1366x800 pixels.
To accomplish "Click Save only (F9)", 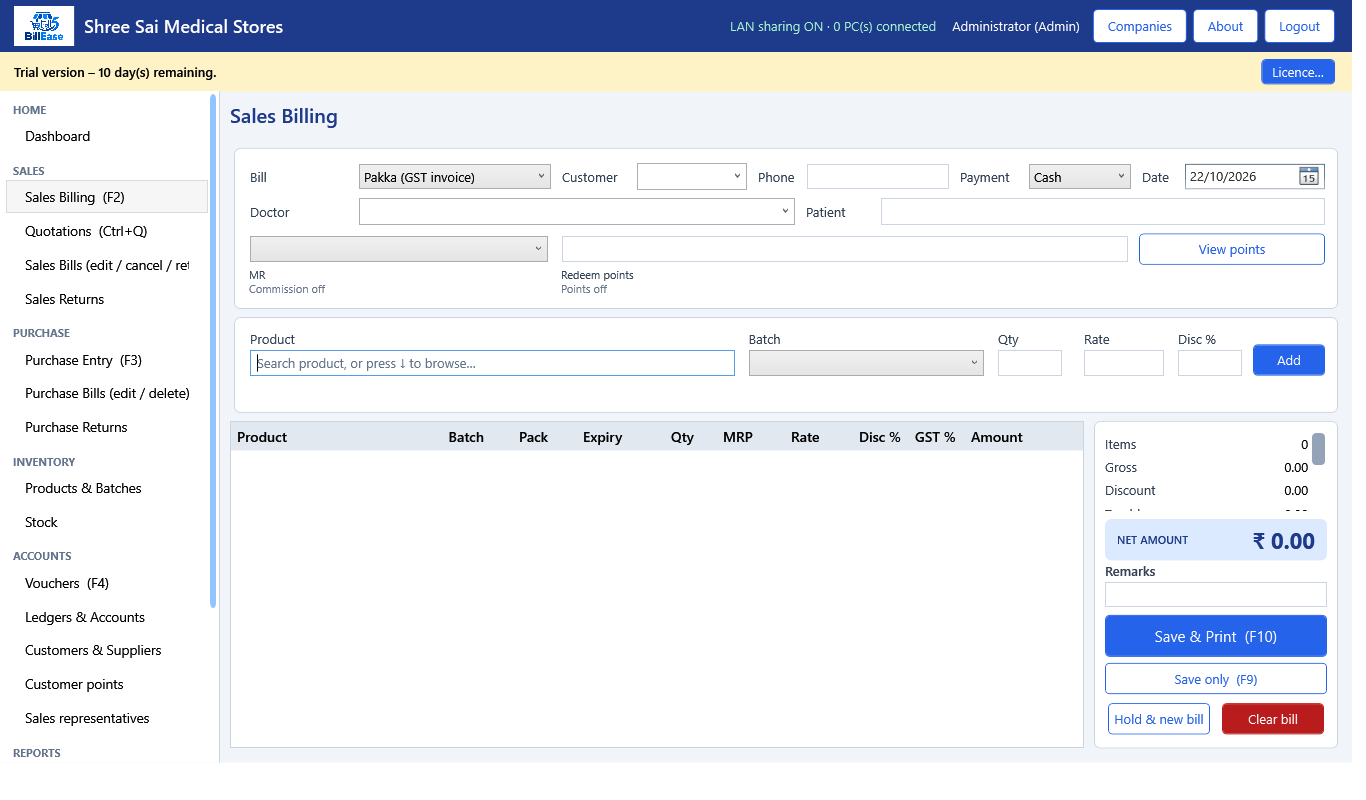I will [1216, 679].
